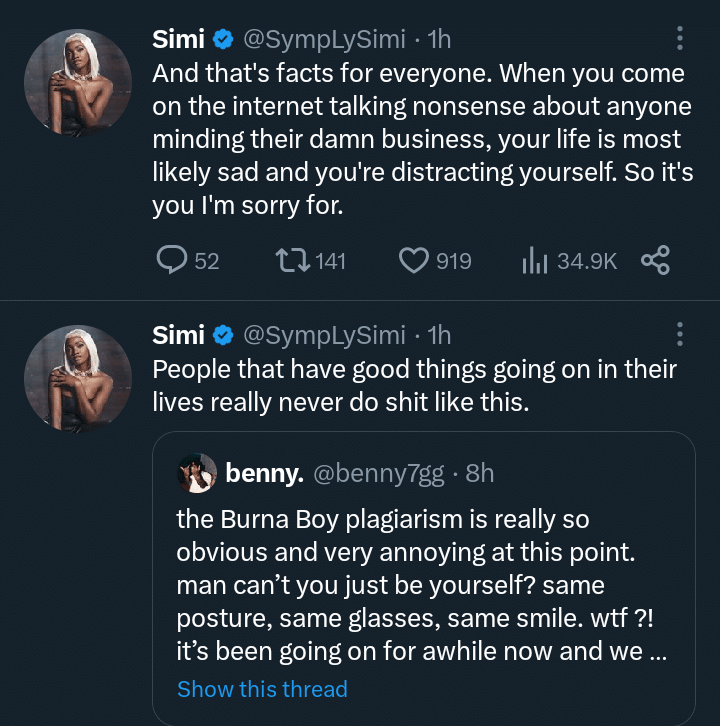The width and height of the screenshot is (720, 726).
Task: Open the Show this thread link
Action: [262, 689]
